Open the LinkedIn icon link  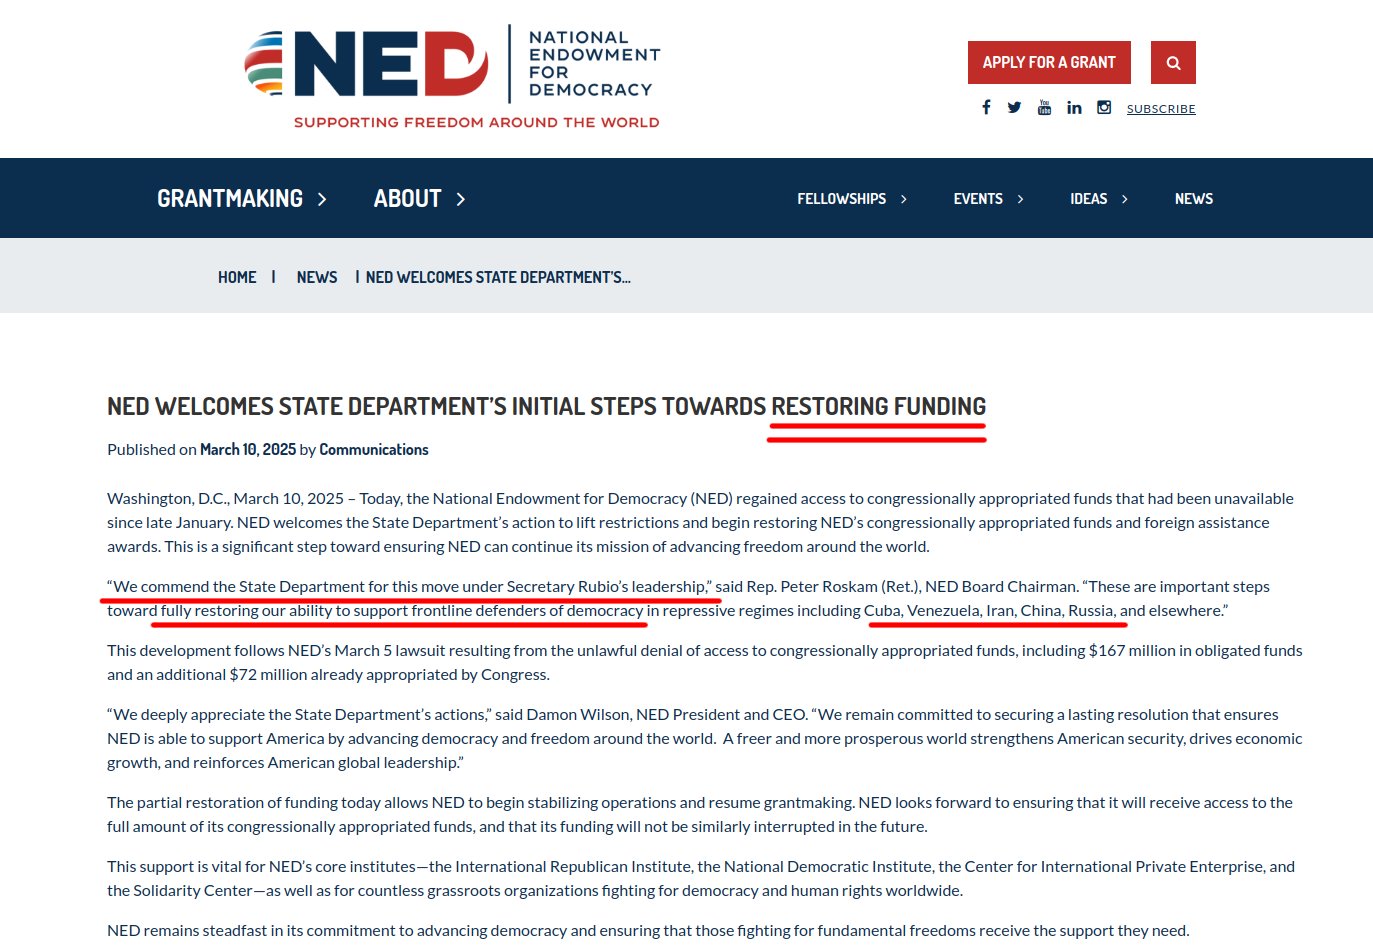click(x=1074, y=107)
